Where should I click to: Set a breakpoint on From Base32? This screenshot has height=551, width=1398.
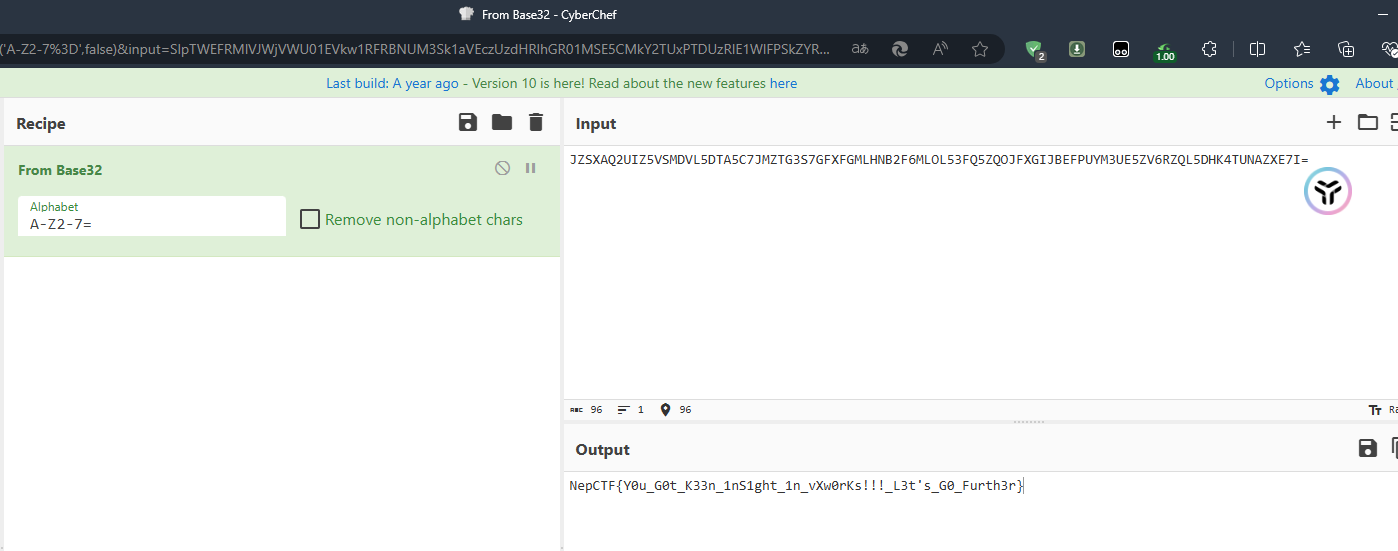point(530,168)
